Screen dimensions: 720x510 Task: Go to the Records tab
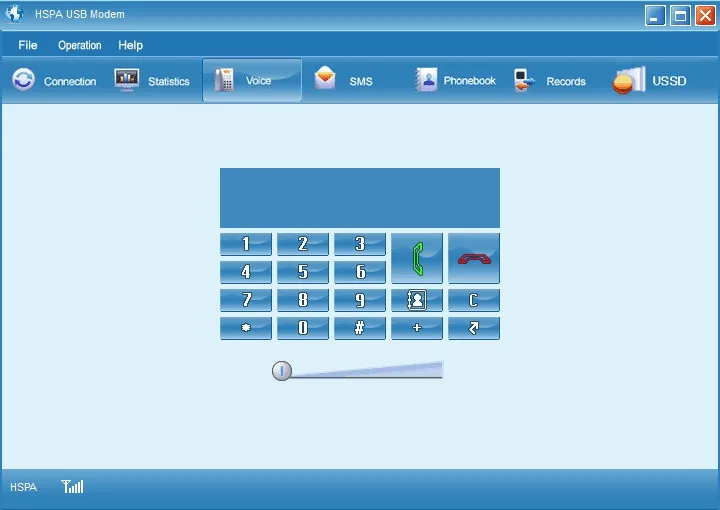(550, 81)
